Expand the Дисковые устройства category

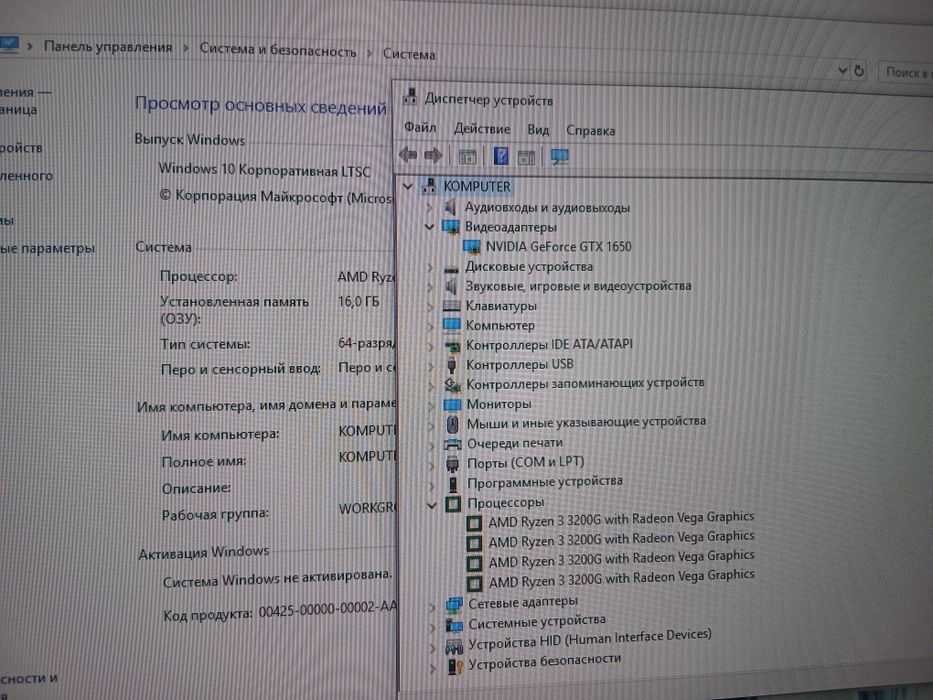(430, 268)
